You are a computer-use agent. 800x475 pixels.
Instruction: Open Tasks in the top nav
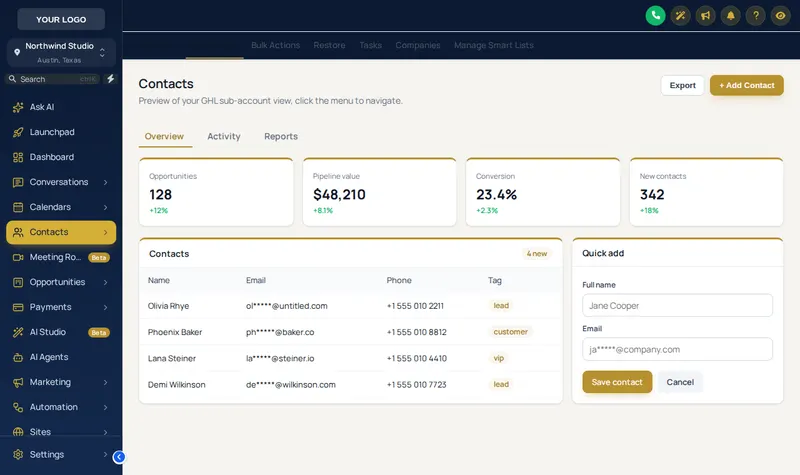(x=370, y=45)
